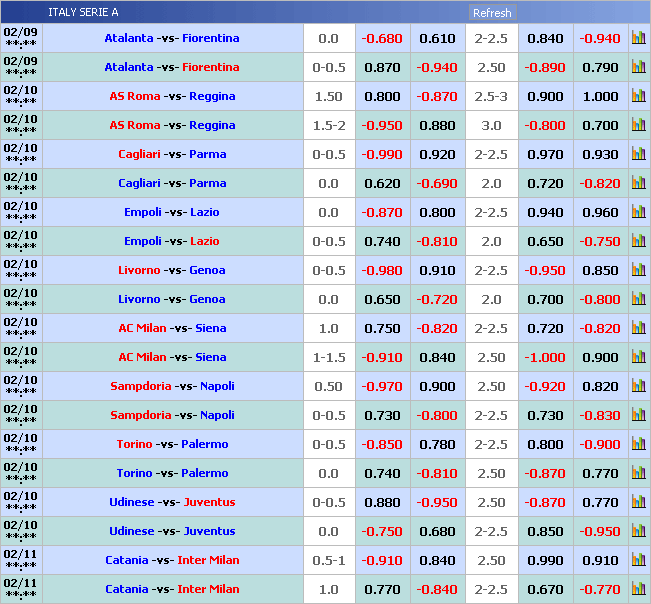This screenshot has height=604, width=651.
Task: Click Udinese -vs- Juventus match with 0.0 handicap
Action: coord(172,532)
